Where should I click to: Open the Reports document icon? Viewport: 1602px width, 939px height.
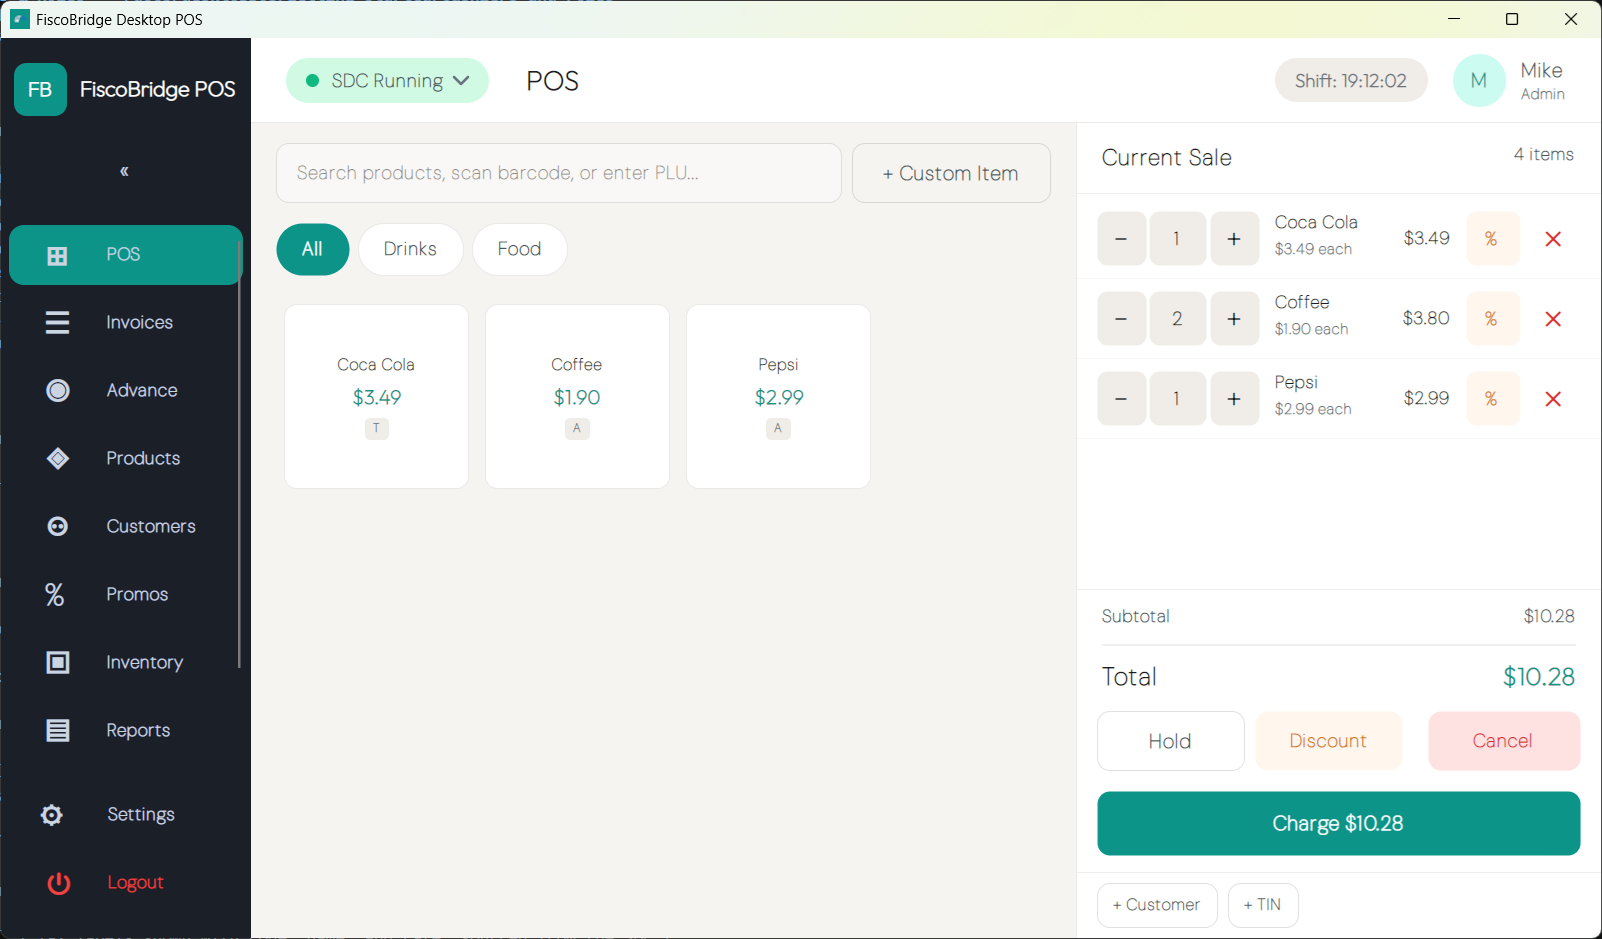(x=58, y=730)
